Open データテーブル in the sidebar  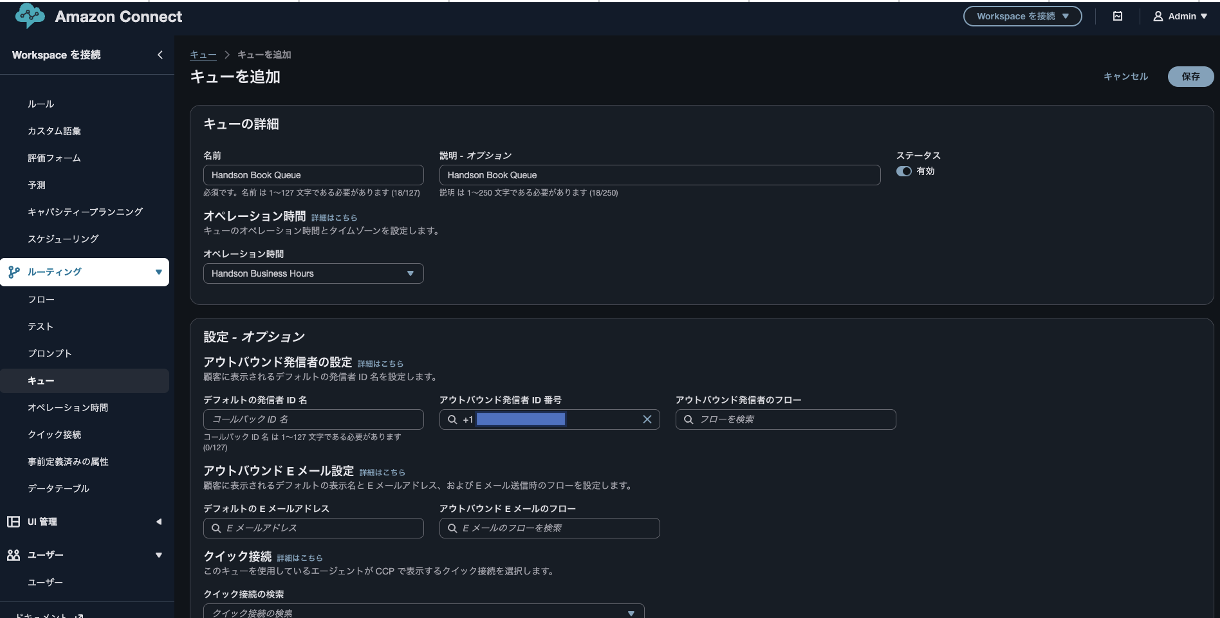pyautogui.click(x=59, y=489)
